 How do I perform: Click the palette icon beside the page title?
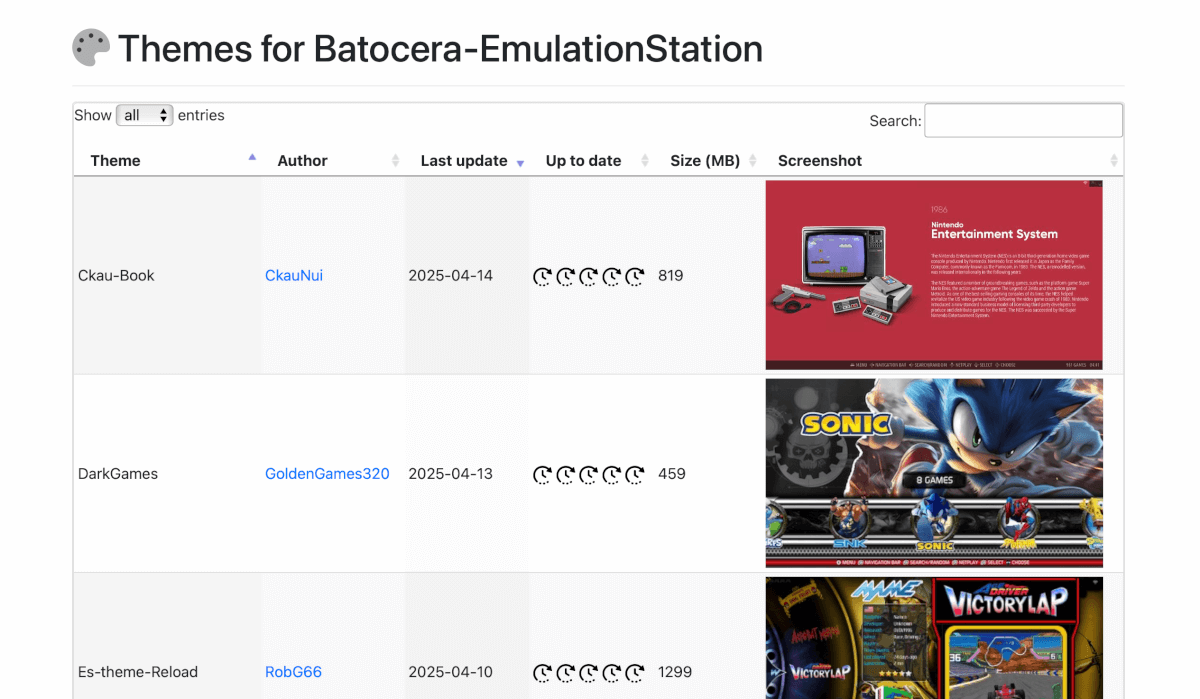pyautogui.click(x=91, y=48)
